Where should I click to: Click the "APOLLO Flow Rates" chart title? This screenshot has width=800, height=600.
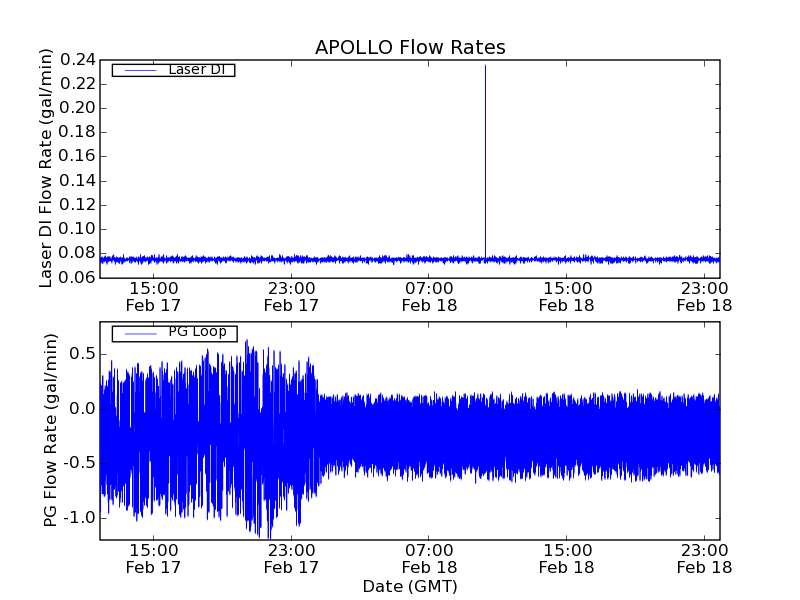tap(410, 47)
